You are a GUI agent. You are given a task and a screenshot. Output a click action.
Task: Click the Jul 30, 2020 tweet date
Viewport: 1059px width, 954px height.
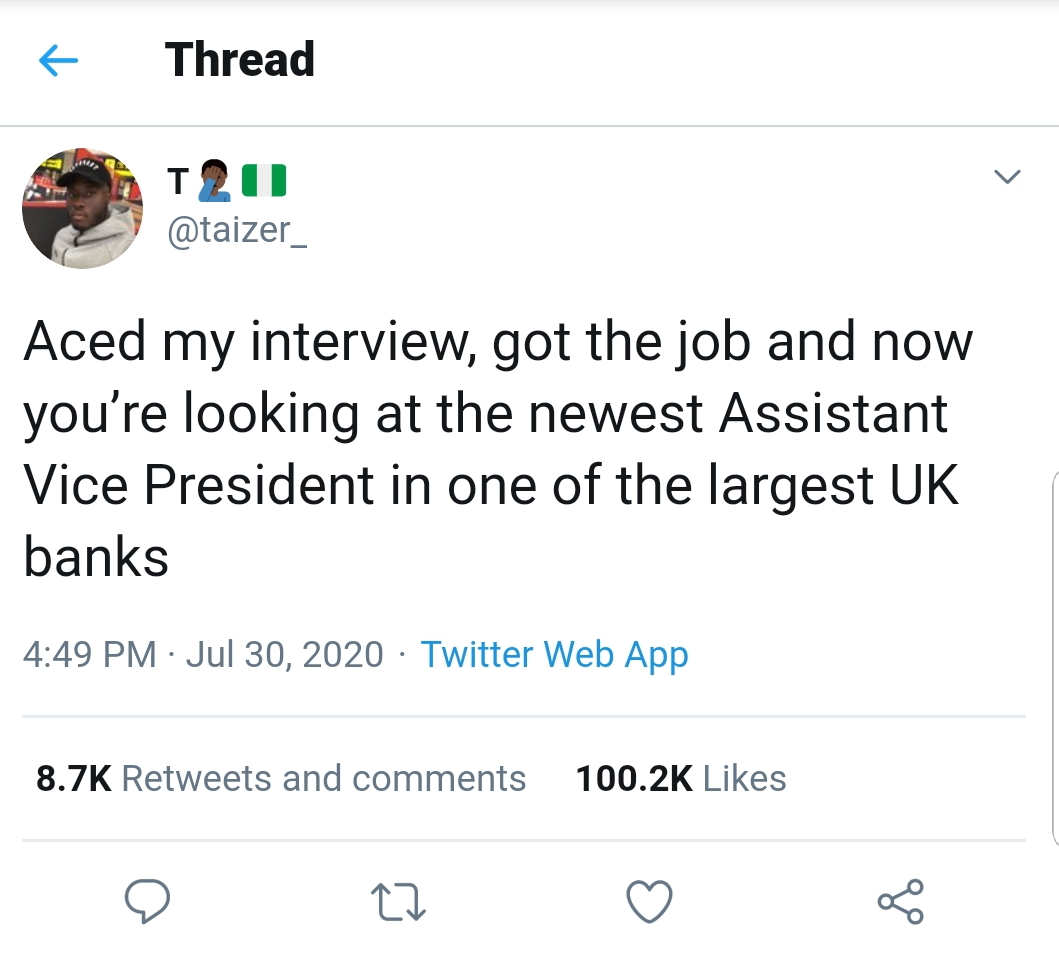click(x=285, y=654)
